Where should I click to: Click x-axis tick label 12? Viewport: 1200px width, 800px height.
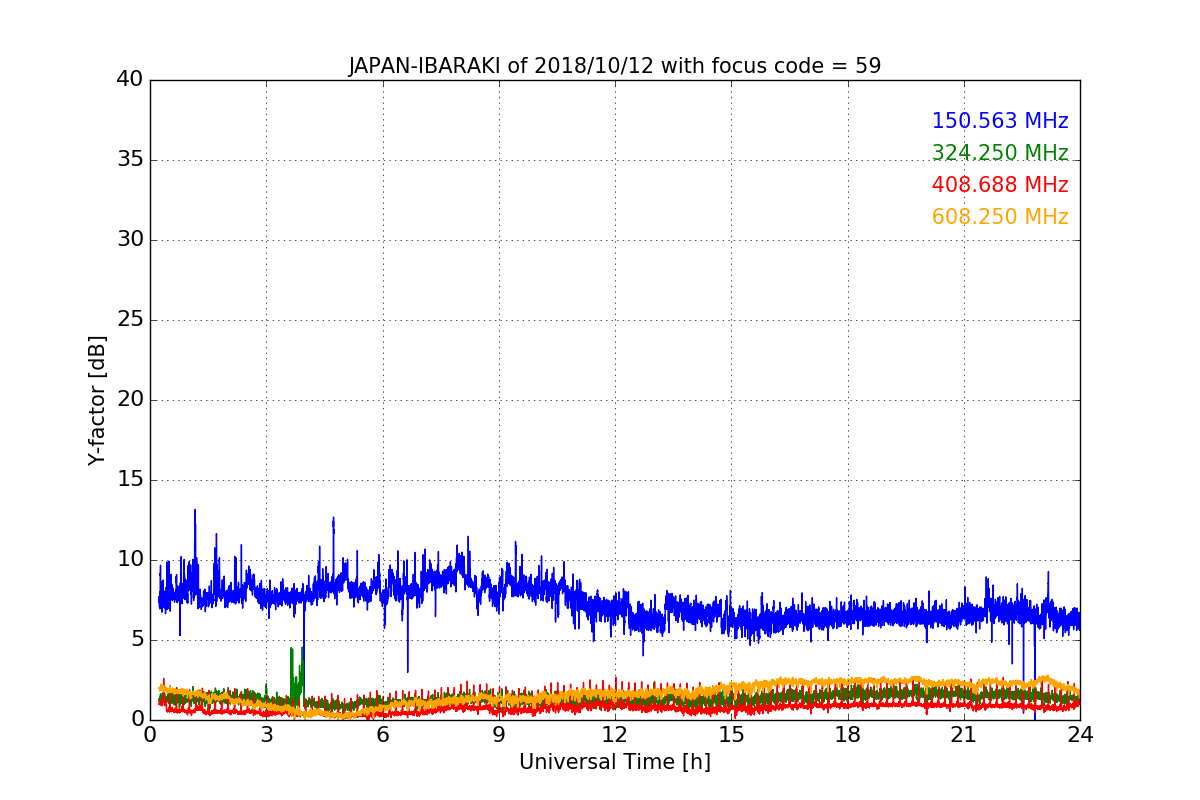[x=615, y=735]
